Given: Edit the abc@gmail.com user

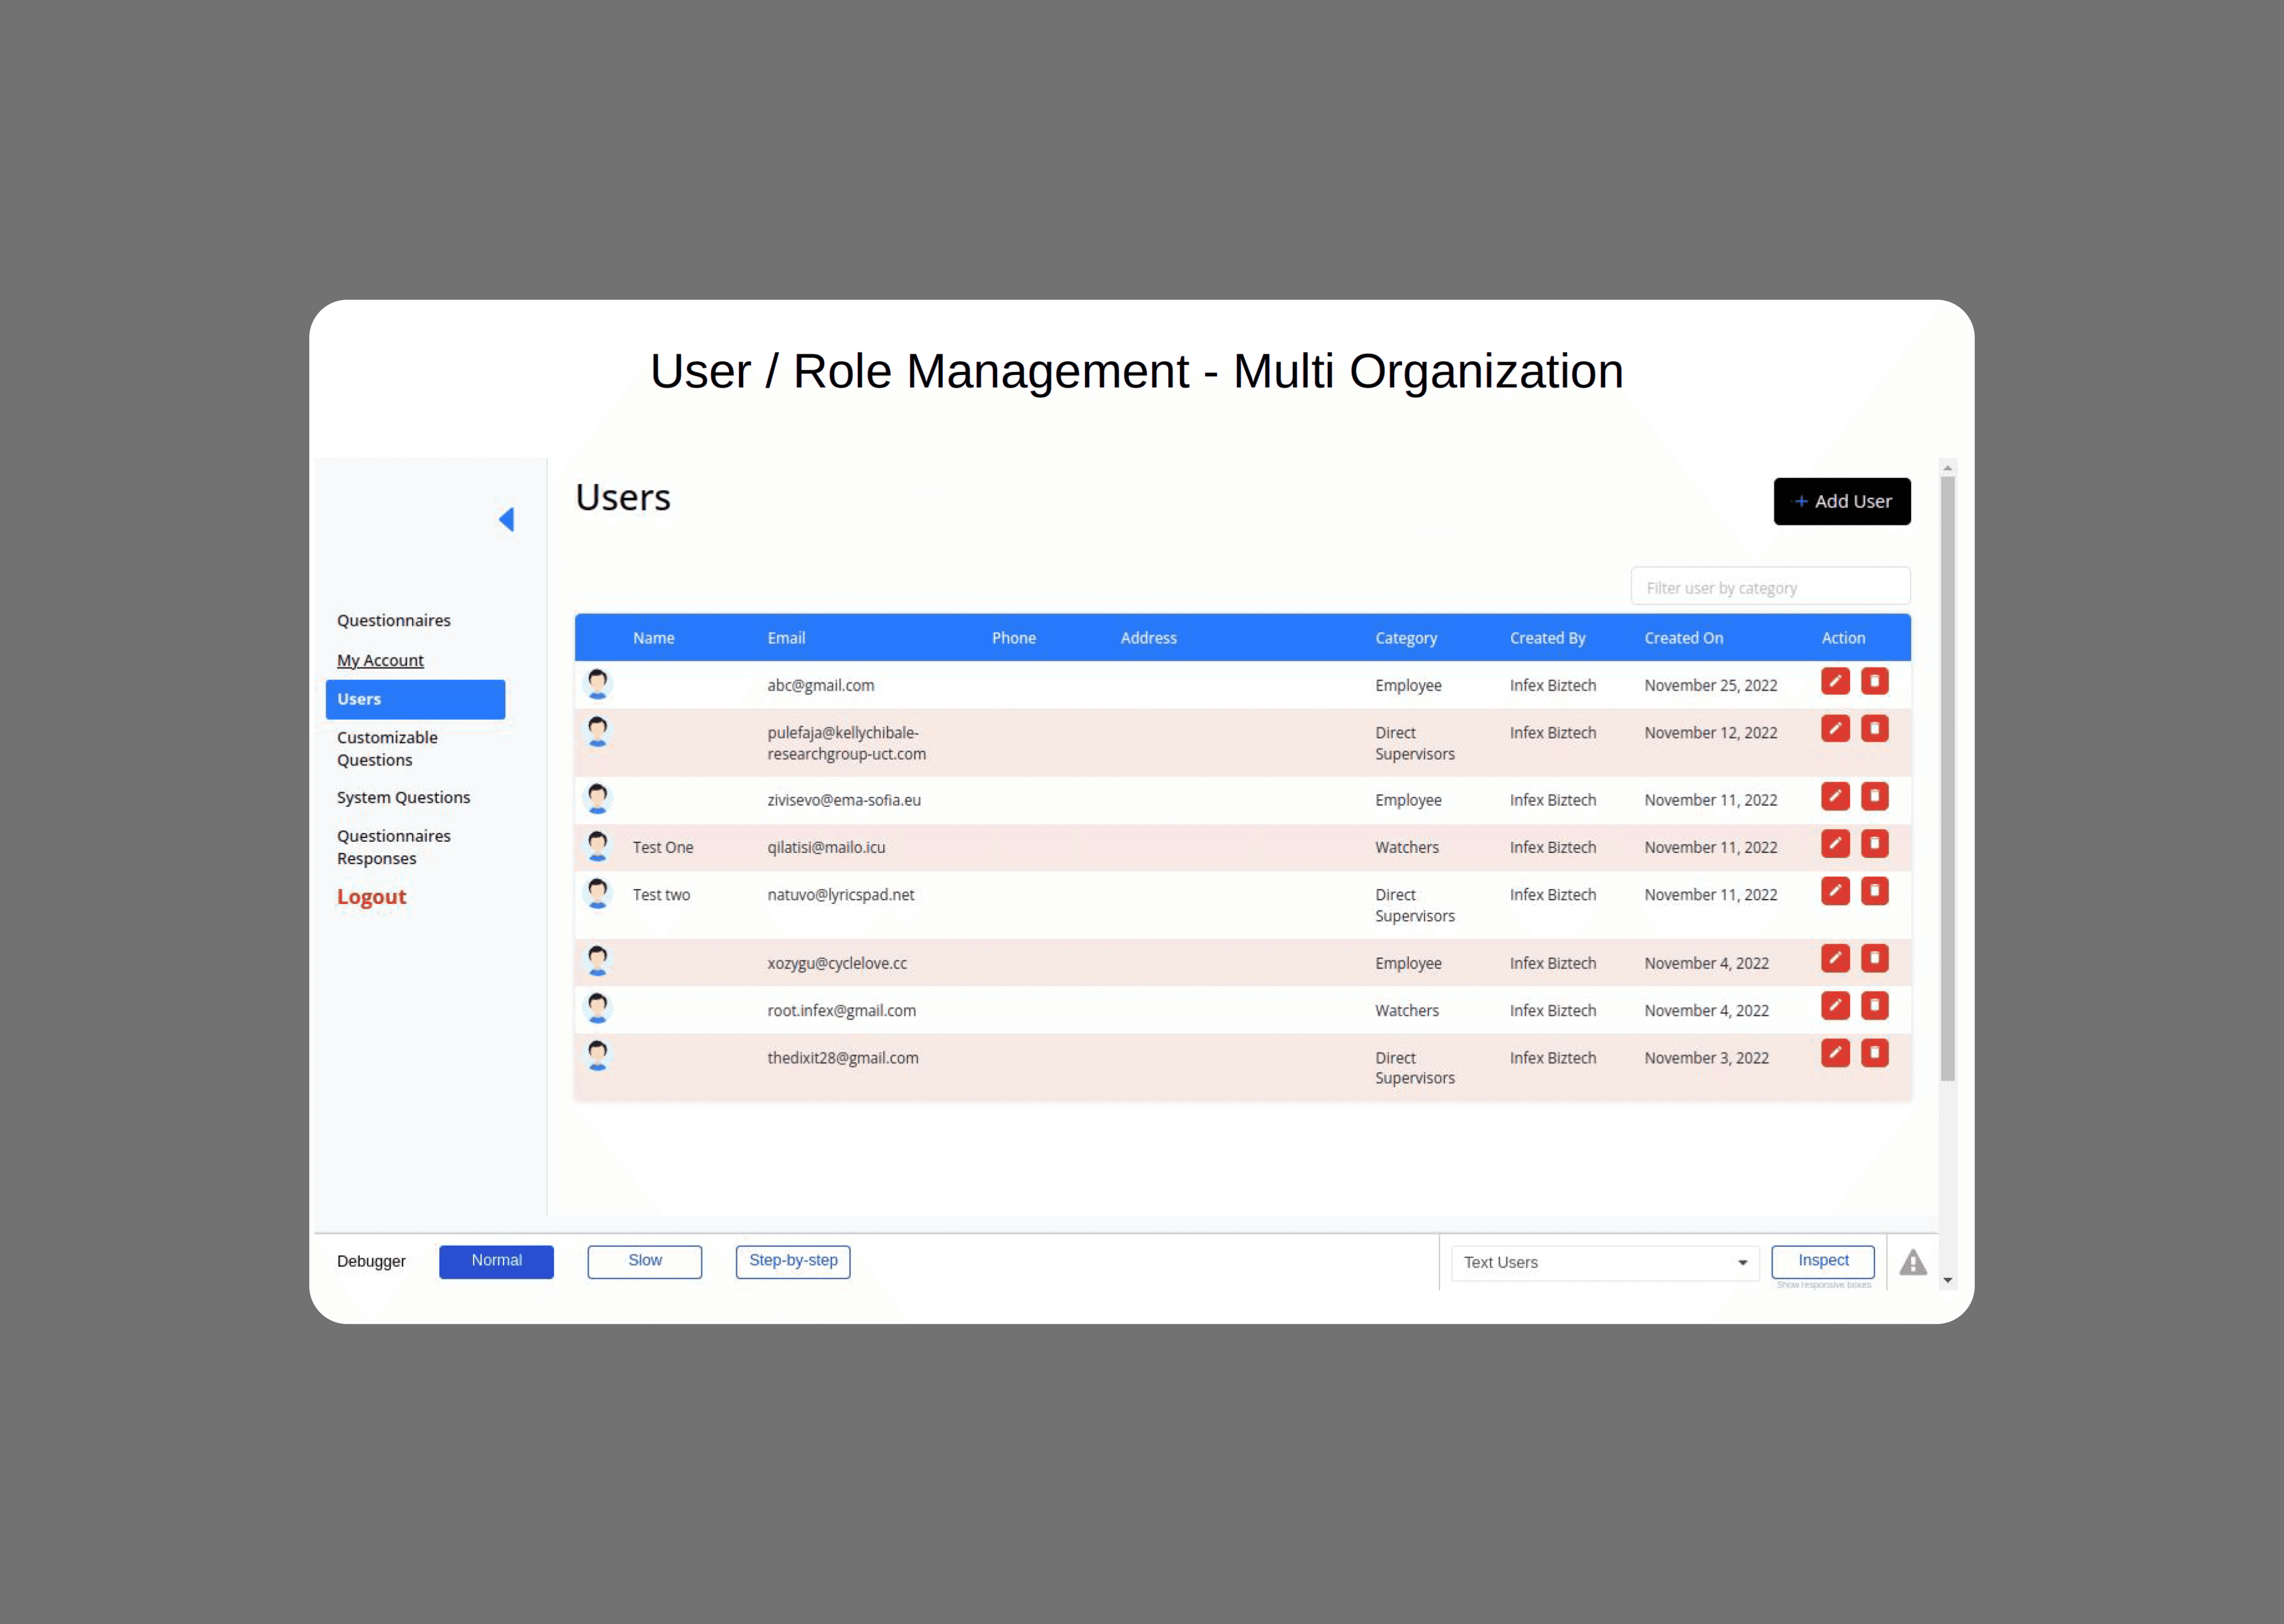Looking at the screenshot, I should (1835, 681).
